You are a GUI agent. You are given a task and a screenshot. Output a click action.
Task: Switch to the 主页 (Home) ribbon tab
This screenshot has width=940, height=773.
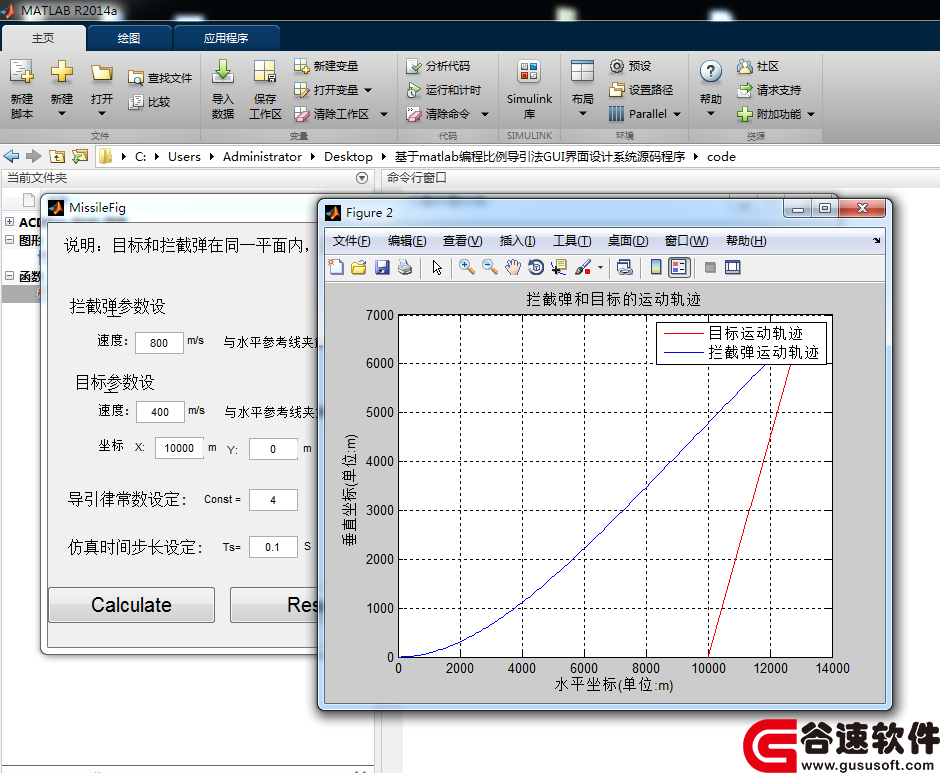[43, 38]
